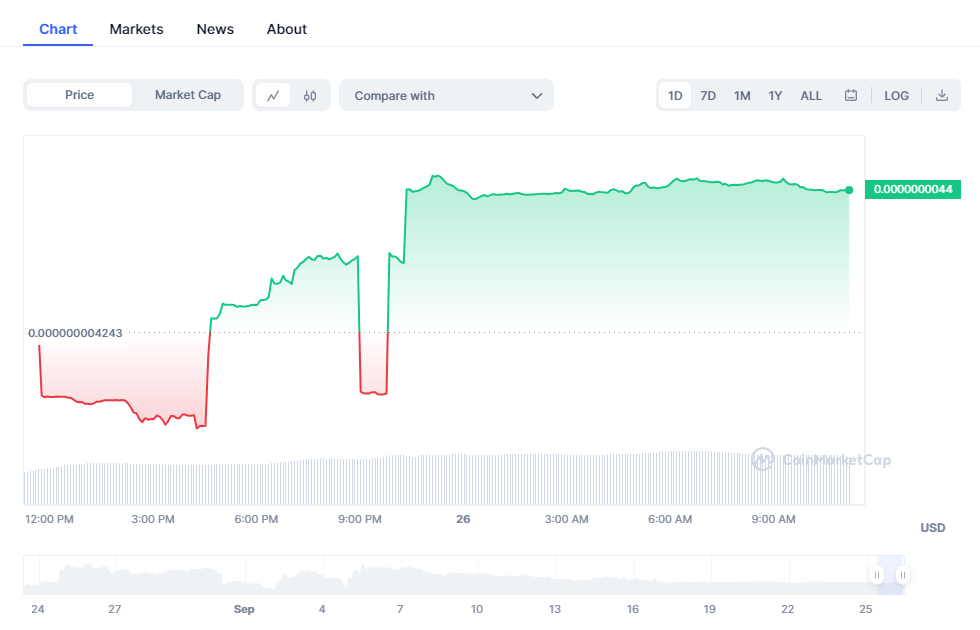
Task: Click the 24 date in timeline navigator
Action: tap(38, 609)
